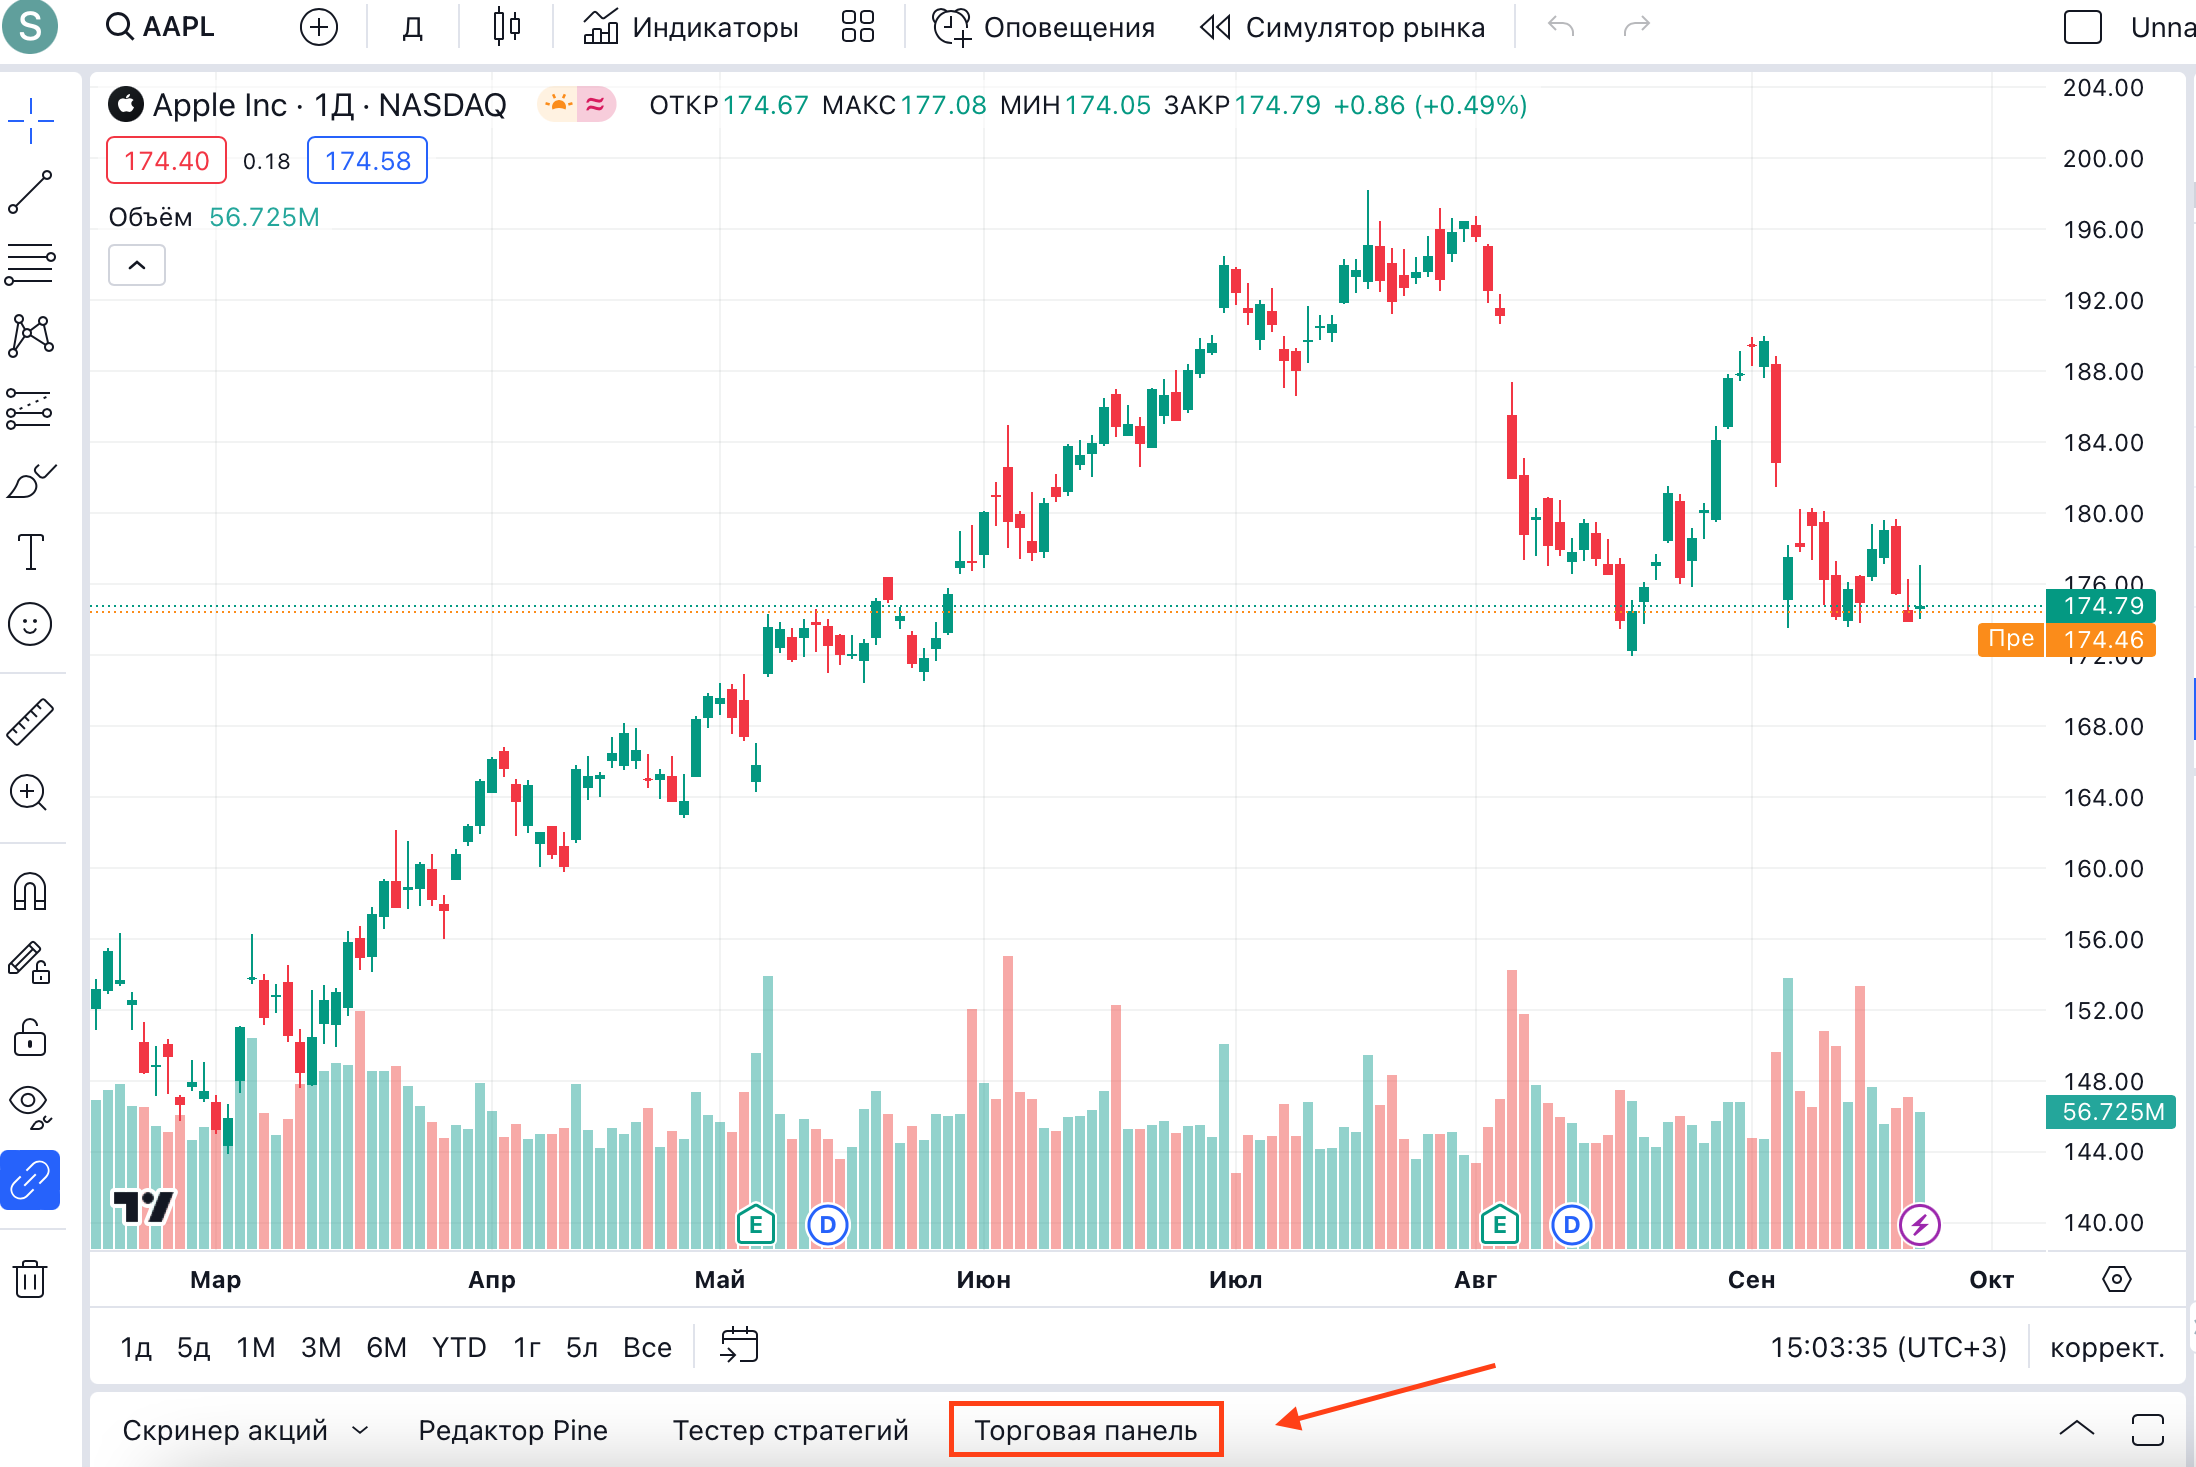The image size is (2196, 1467).
Task: Open the emoji icons tool
Action: click(30, 624)
